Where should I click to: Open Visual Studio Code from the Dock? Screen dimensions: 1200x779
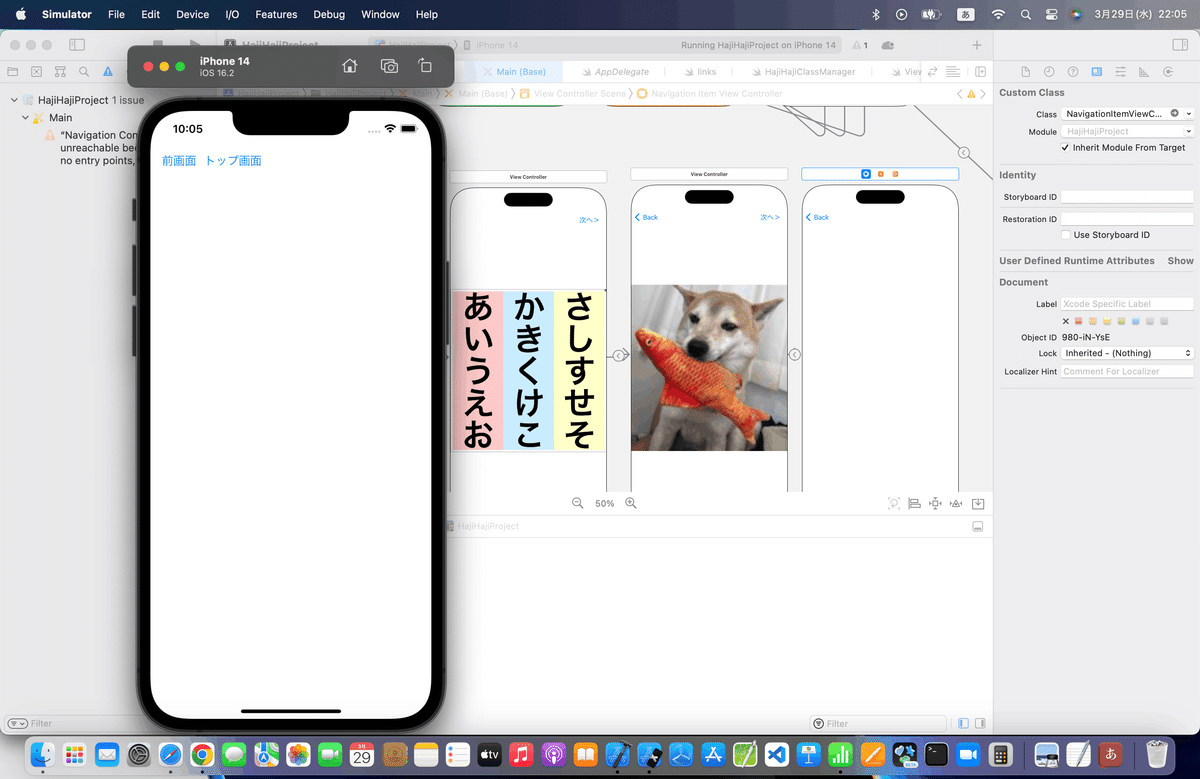[777, 755]
